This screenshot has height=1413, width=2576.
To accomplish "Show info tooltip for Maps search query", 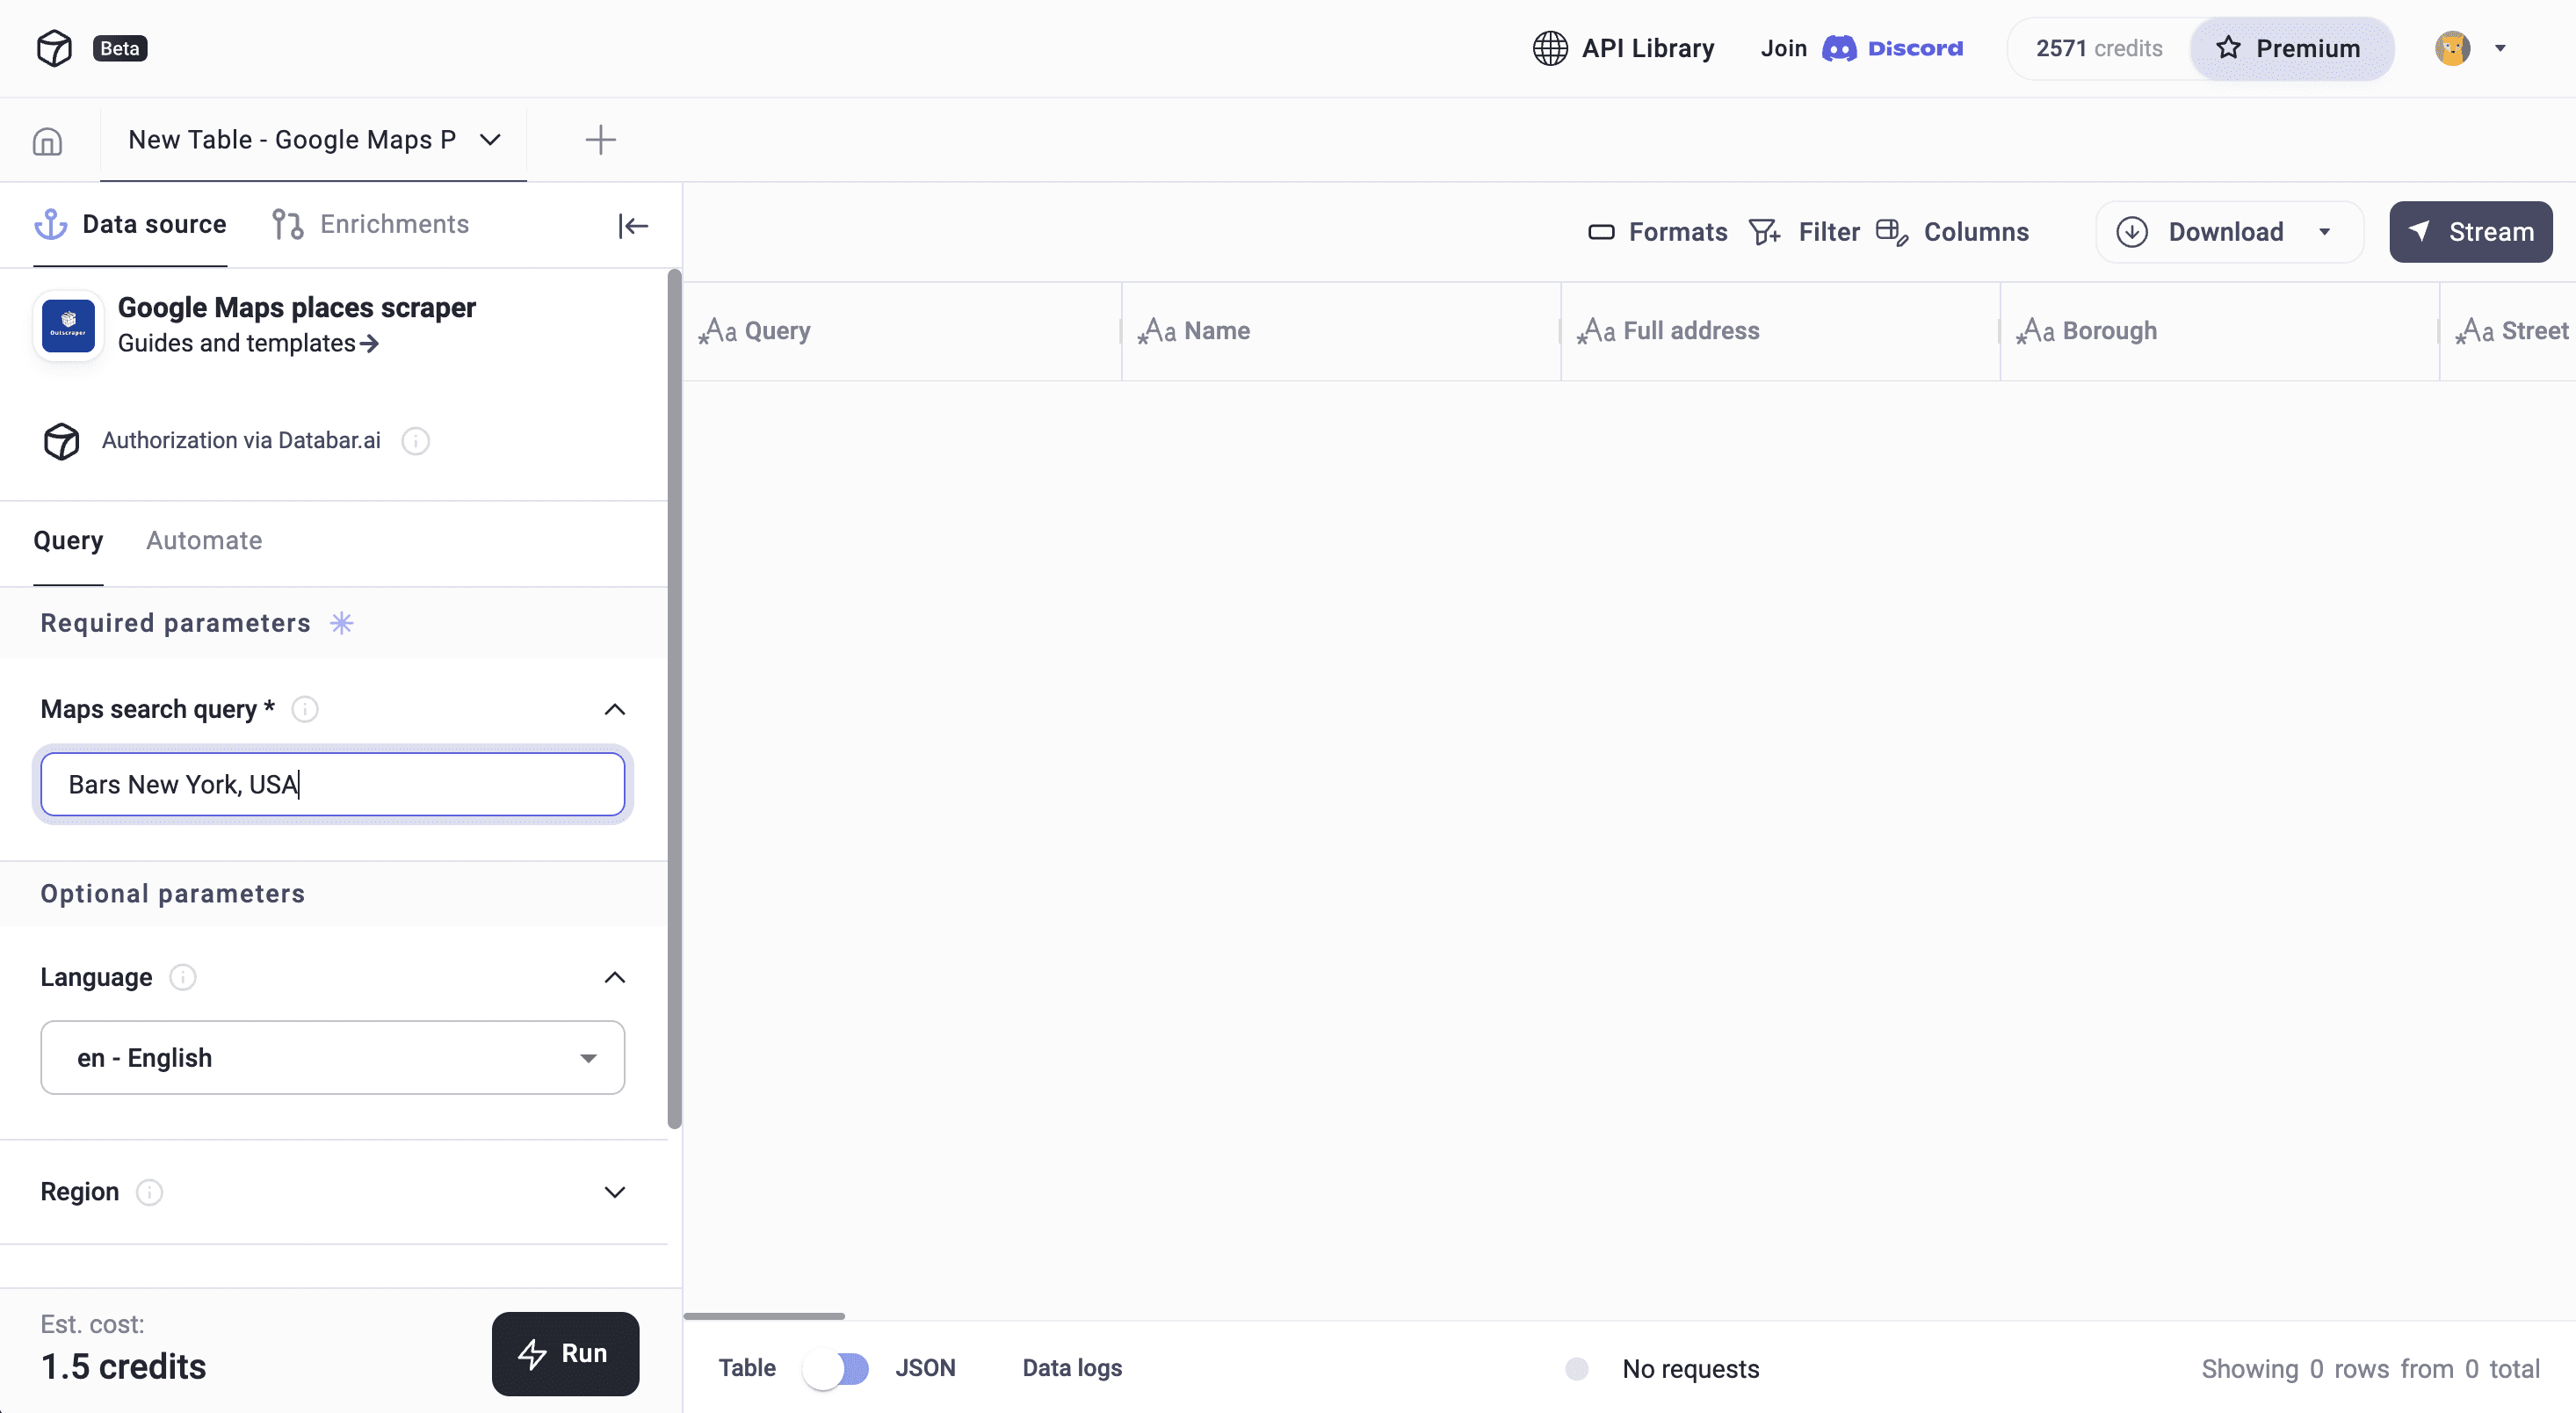I will point(305,709).
